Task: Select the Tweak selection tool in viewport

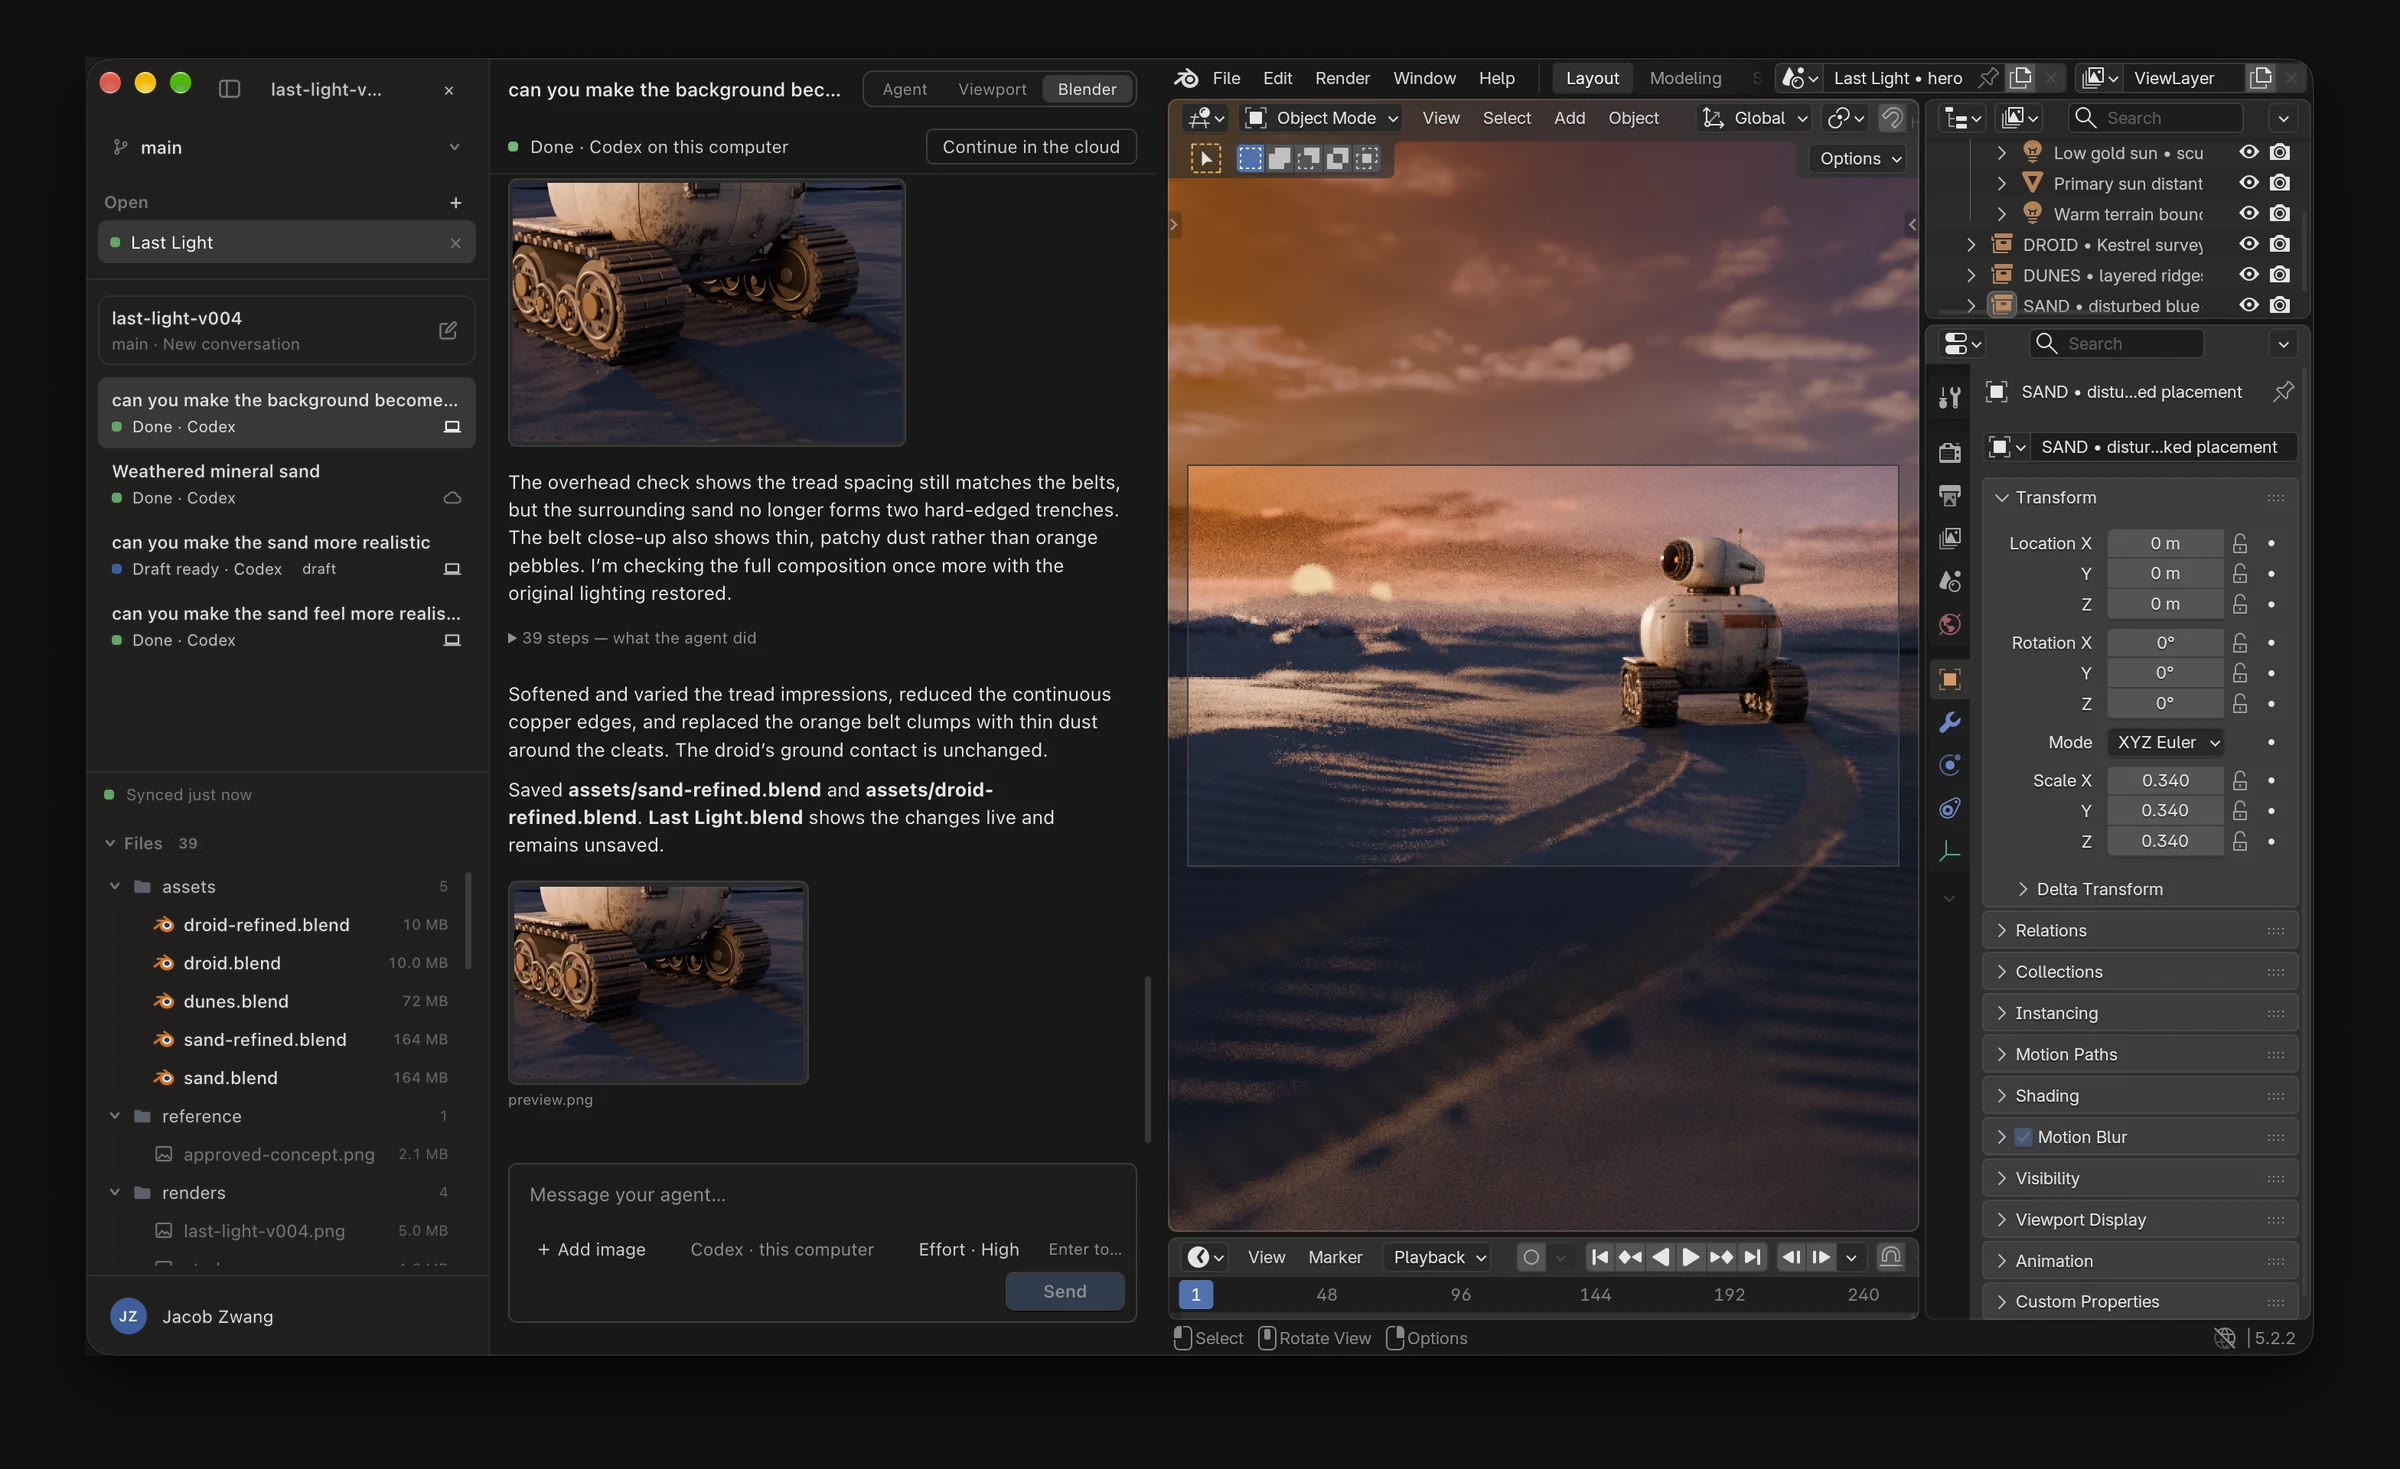Action: coord(1205,158)
